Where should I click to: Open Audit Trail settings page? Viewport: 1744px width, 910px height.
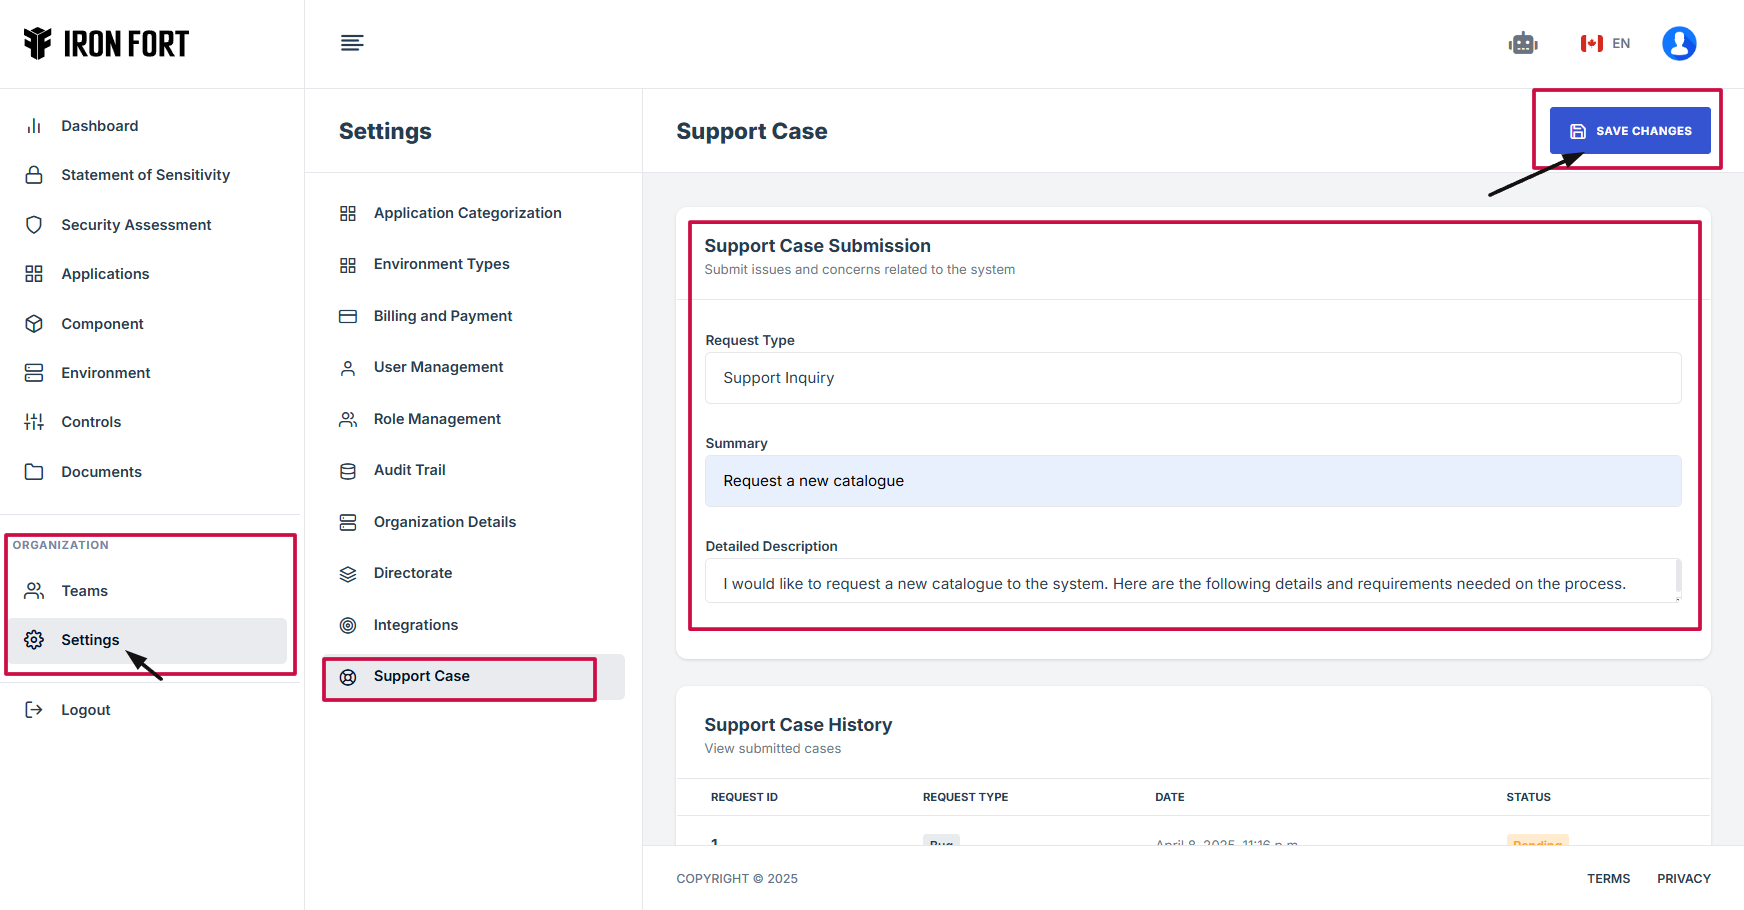[x=409, y=470]
